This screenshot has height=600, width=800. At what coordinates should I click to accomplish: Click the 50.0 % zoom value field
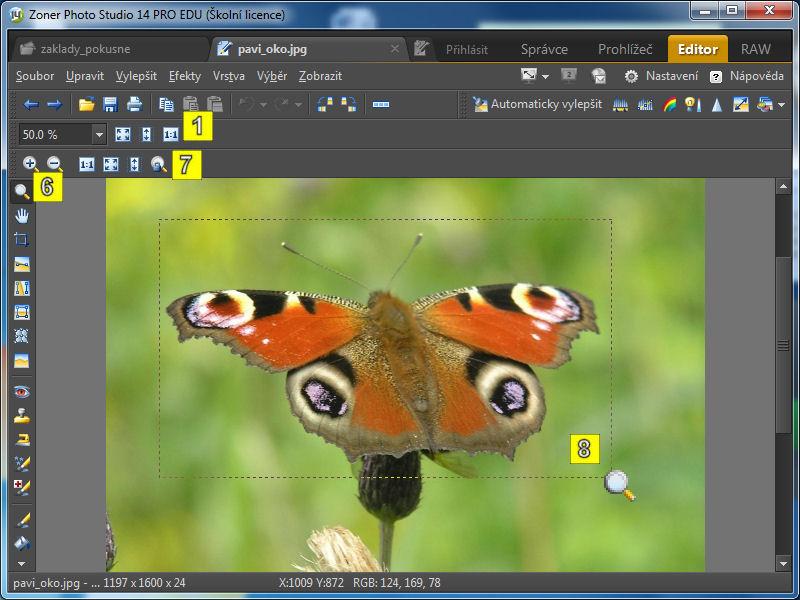(56, 135)
